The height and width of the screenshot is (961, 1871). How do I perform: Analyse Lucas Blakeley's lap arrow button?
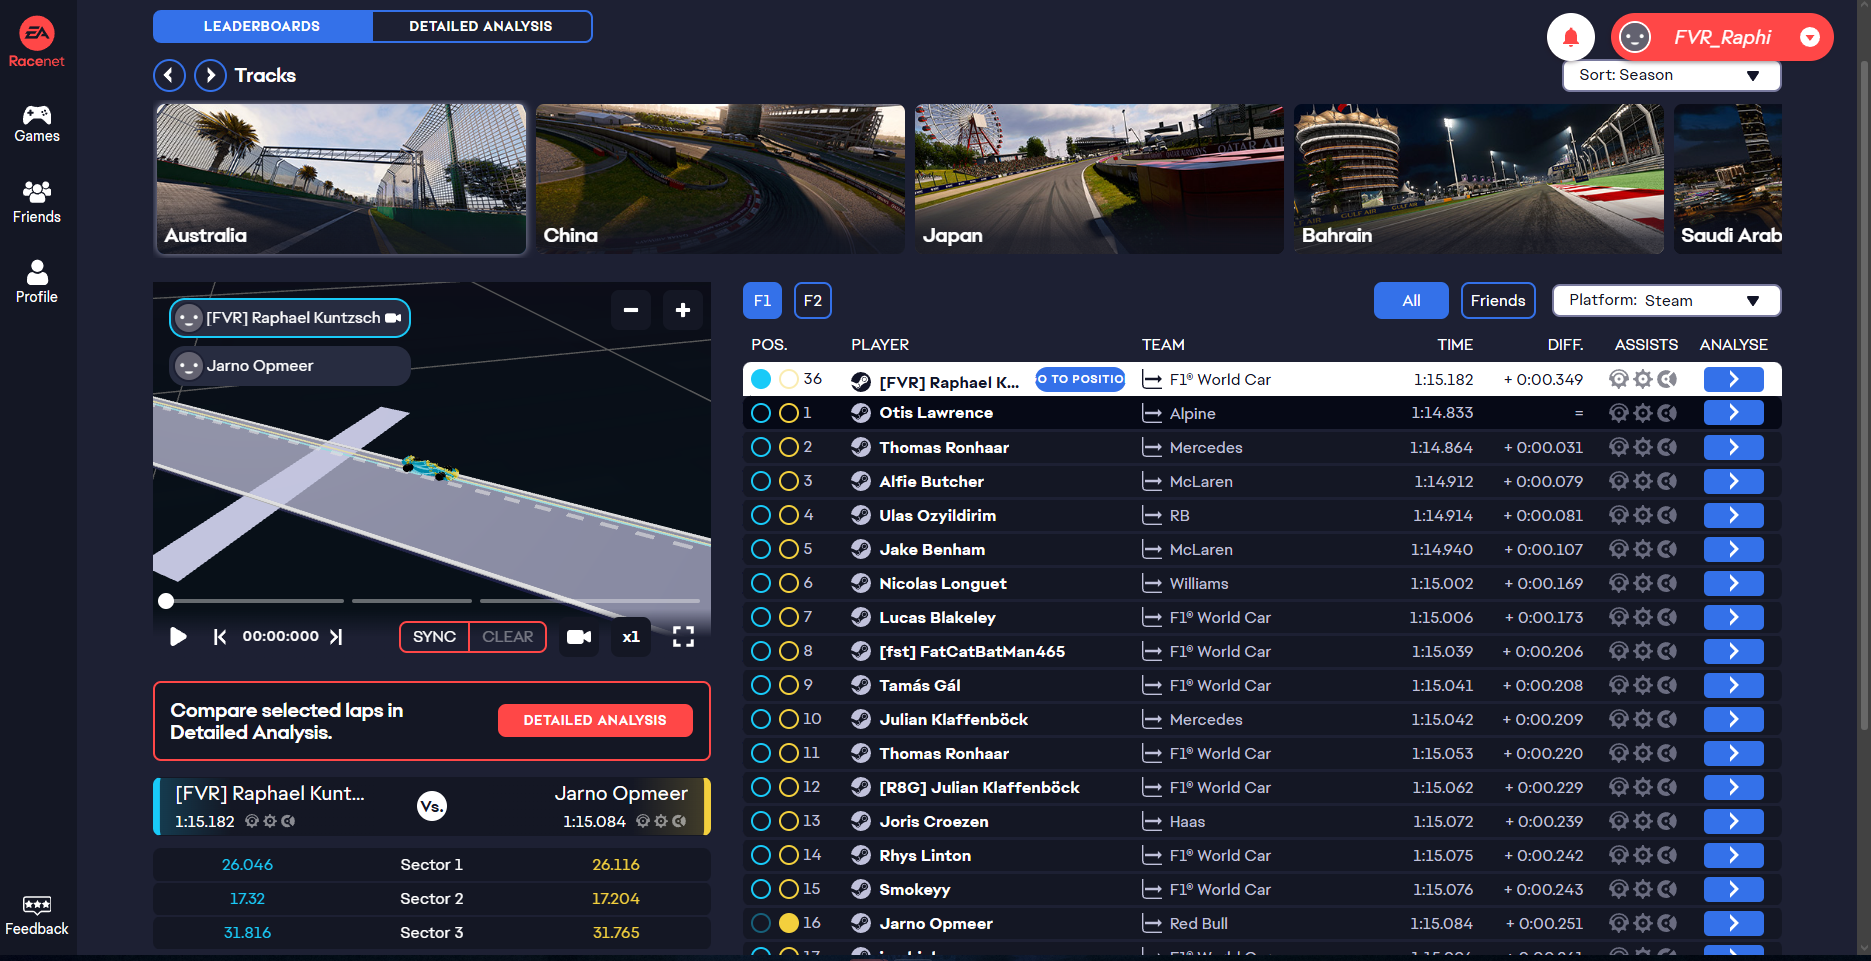coord(1733,617)
